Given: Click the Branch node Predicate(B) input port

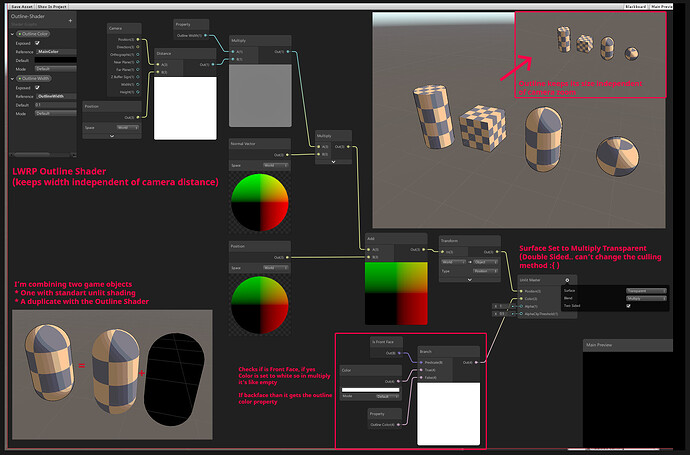Looking at the screenshot, I should point(421,363).
